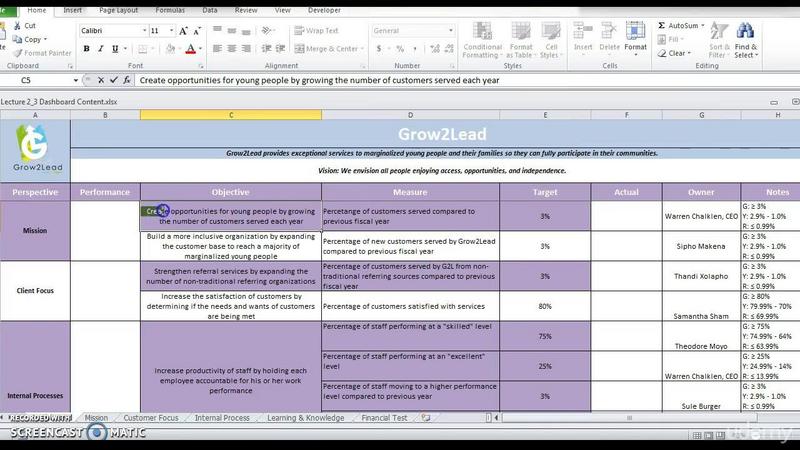Open Format as Table

click(x=520, y=40)
